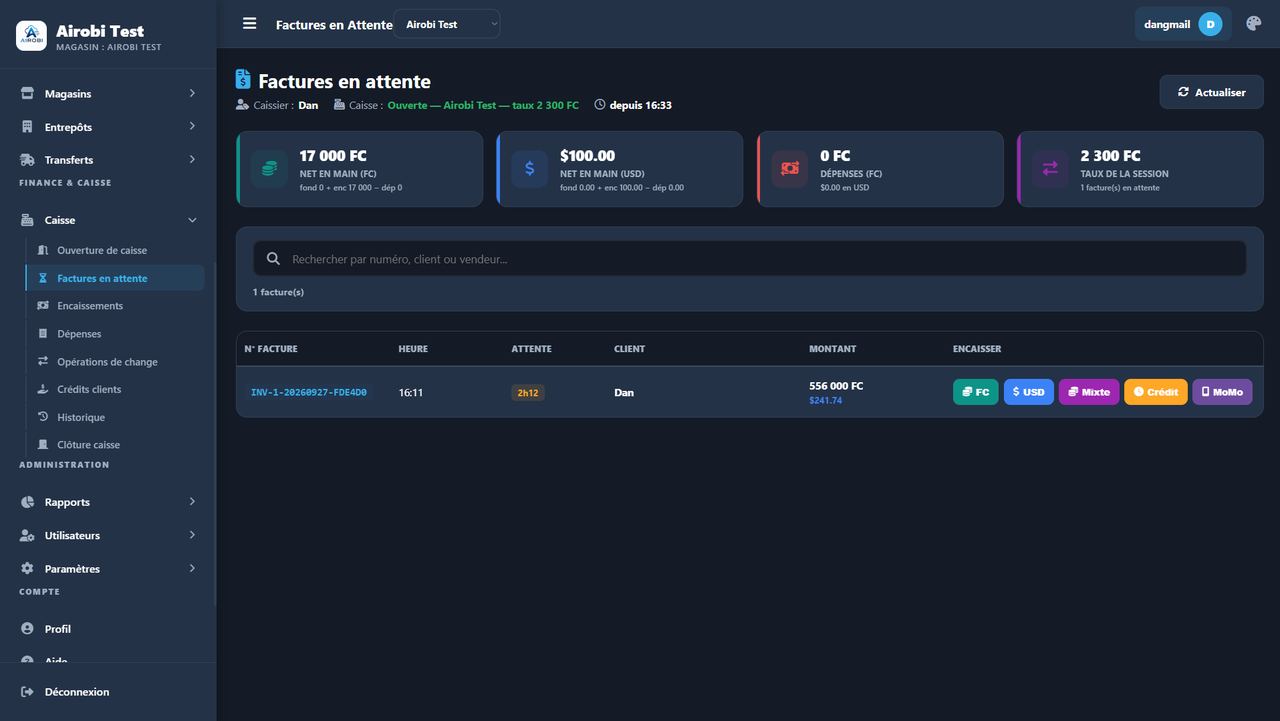Click the invoice icon beside the Factures en attente heading
This screenshot has width=1280, height=721.
coord(243,79)
